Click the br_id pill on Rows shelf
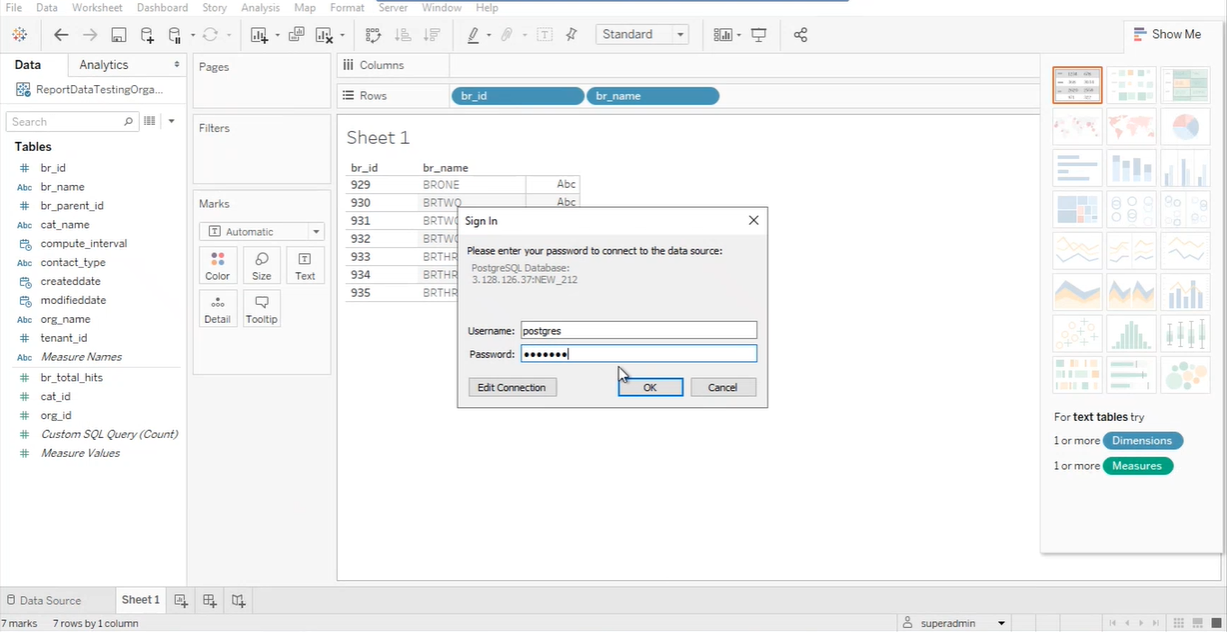The image size is (1227, 632). [x=517, y=96]
